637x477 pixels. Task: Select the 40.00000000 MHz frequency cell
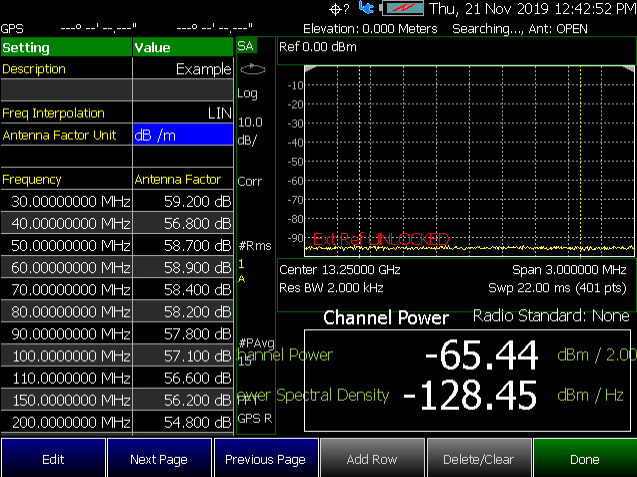[x=67, y=223]
